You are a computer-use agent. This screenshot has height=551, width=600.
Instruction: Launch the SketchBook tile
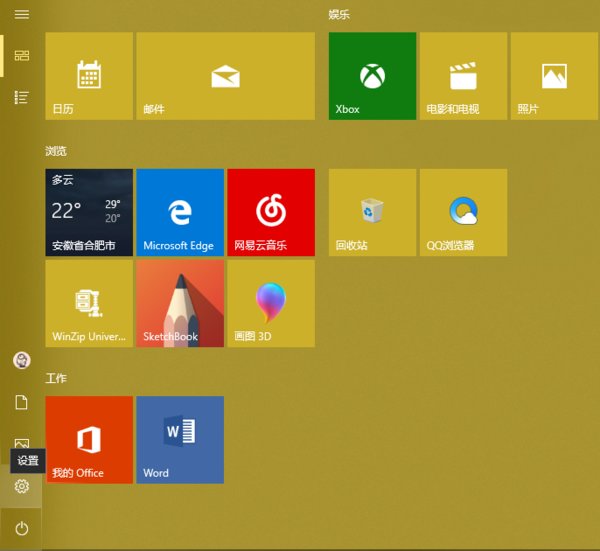click(x=180, y=303)
